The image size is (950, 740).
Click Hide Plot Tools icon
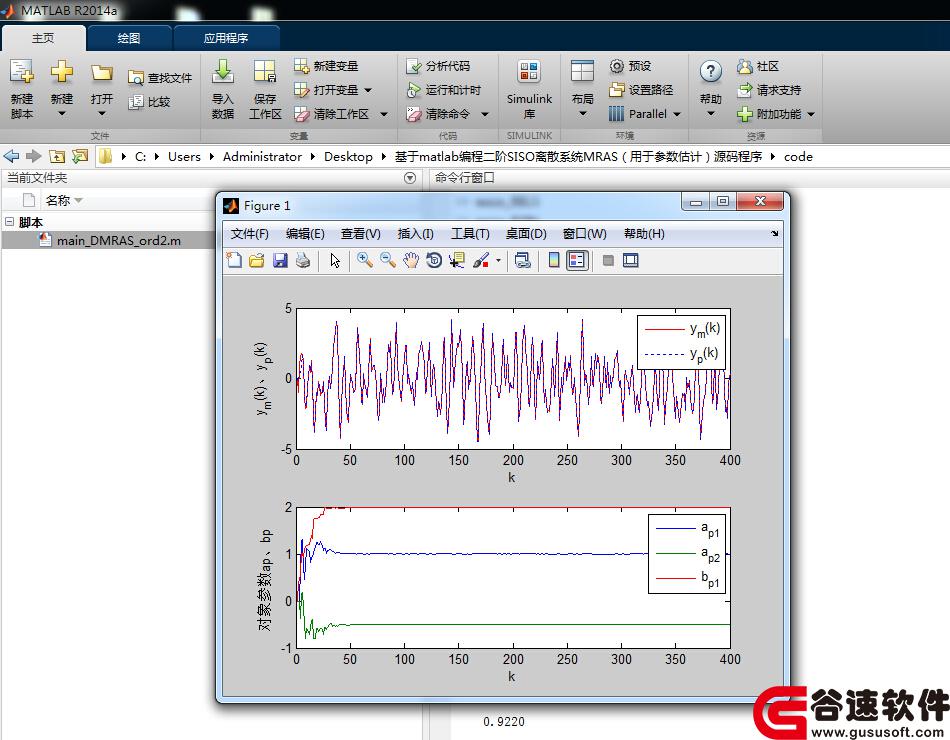(608, 261)
